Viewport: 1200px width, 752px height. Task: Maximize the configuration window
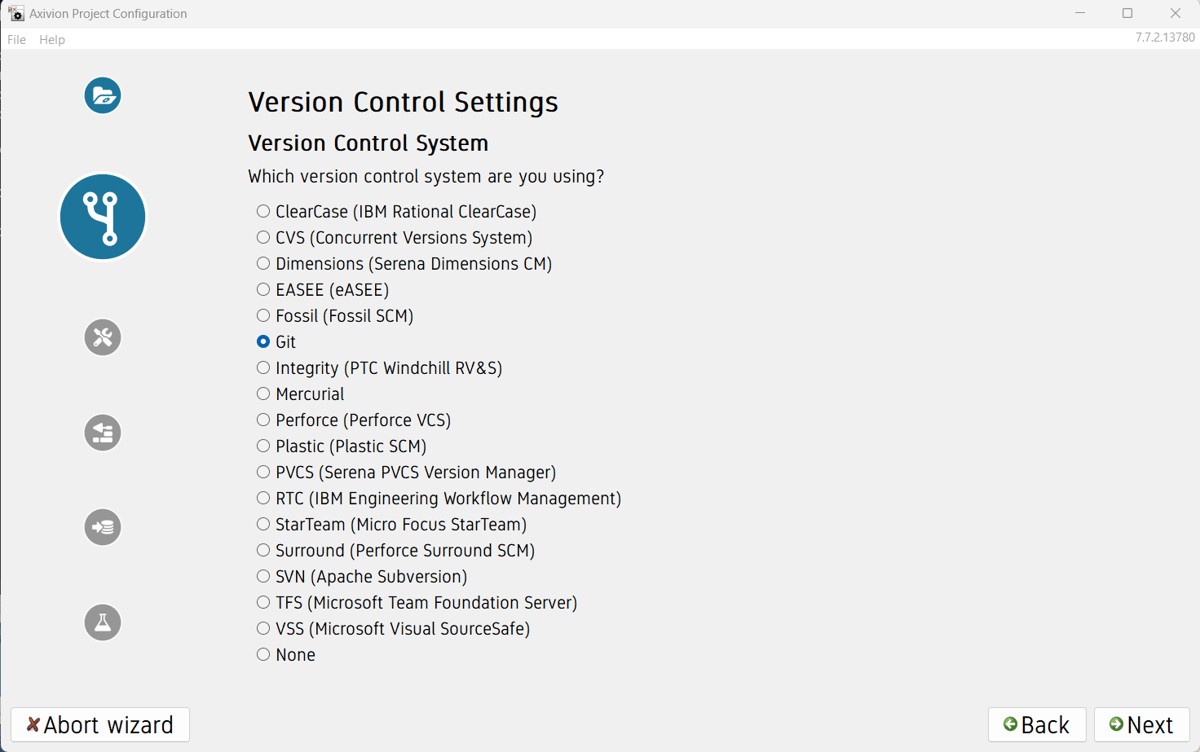click(x=1127, y=14)
